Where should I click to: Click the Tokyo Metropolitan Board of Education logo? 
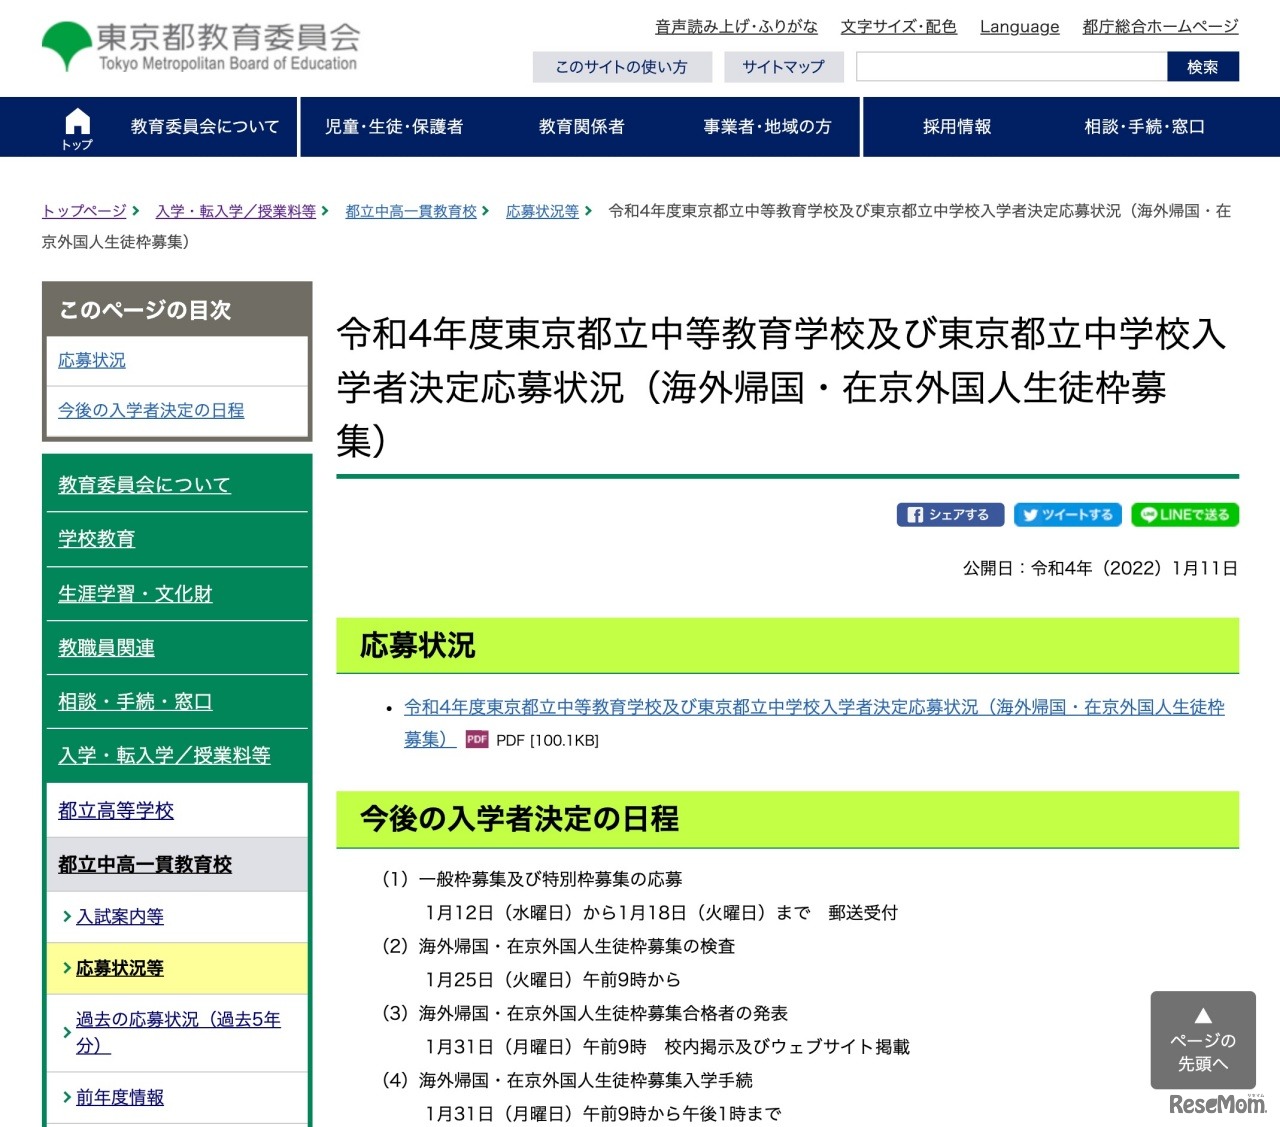click(x=198, y=44)
